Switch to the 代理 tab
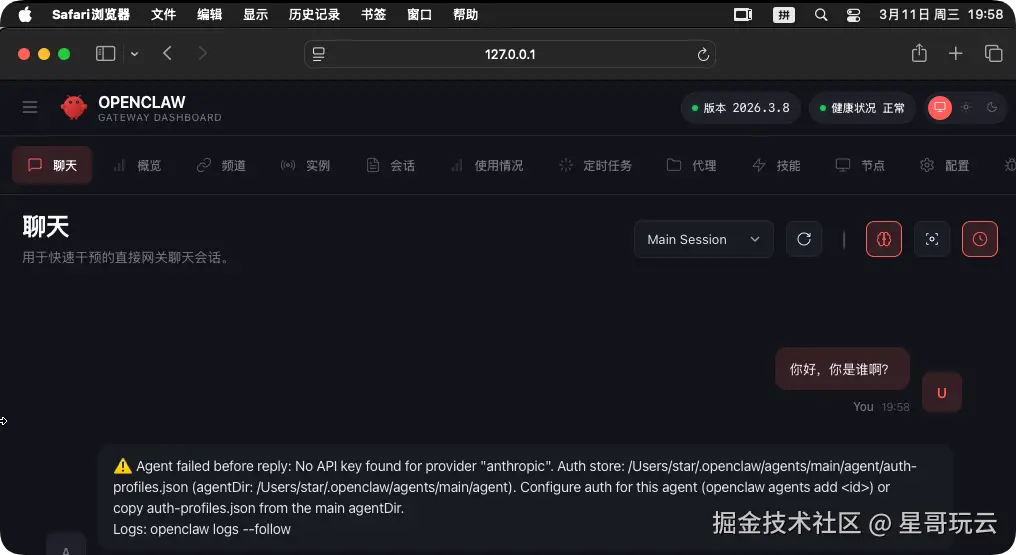Image resolution: width=1016 pixels, height=555 pixels. (x=691, y=165)
